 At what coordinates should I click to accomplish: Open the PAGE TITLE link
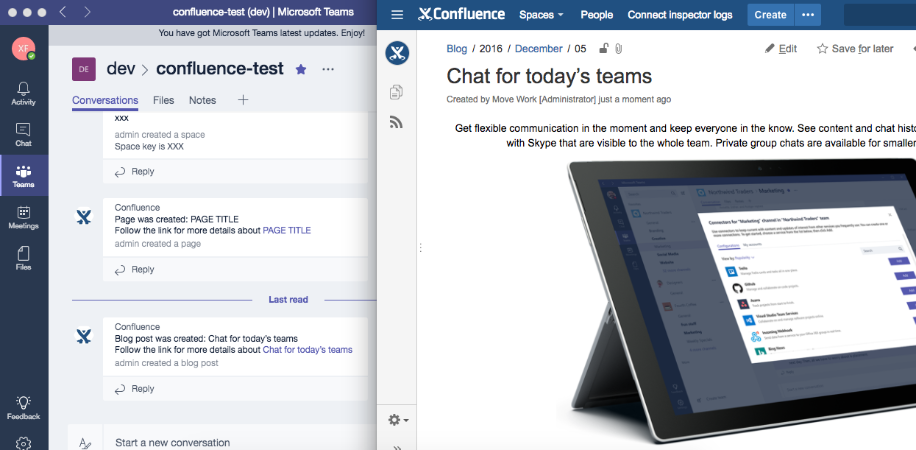tap(287, 231)
